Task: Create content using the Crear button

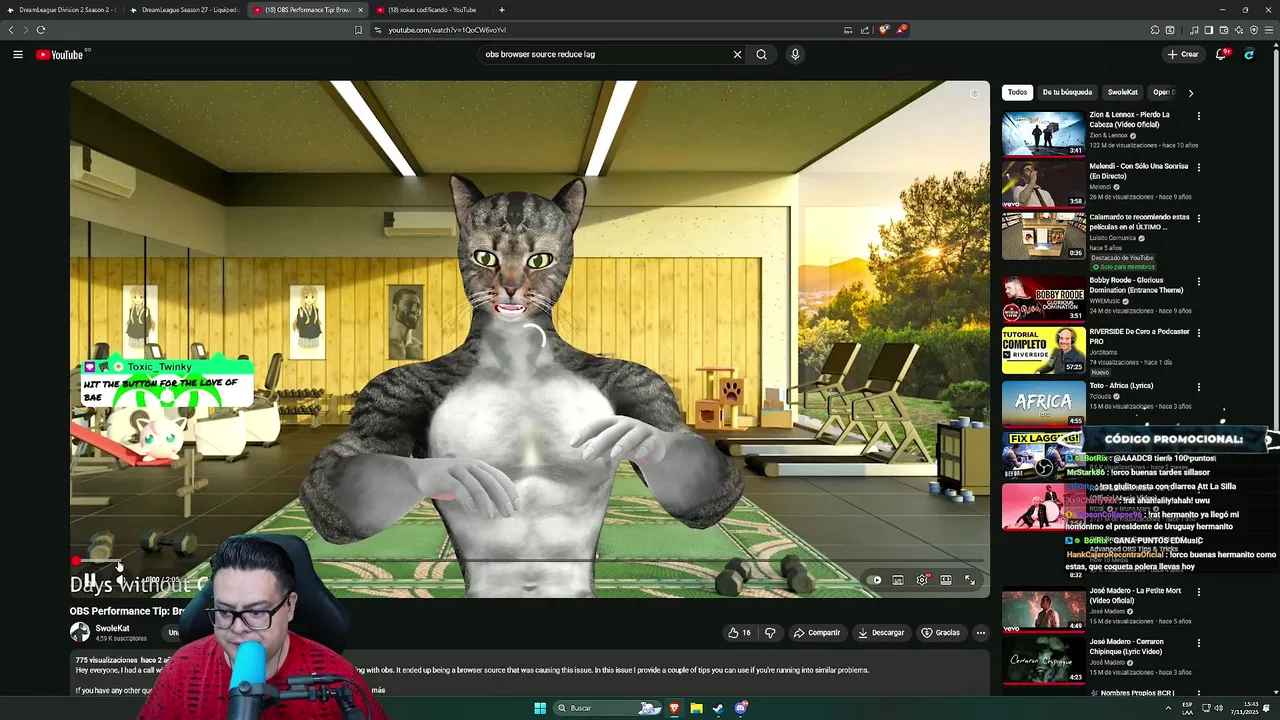Action: click(x=1182, y=54)
